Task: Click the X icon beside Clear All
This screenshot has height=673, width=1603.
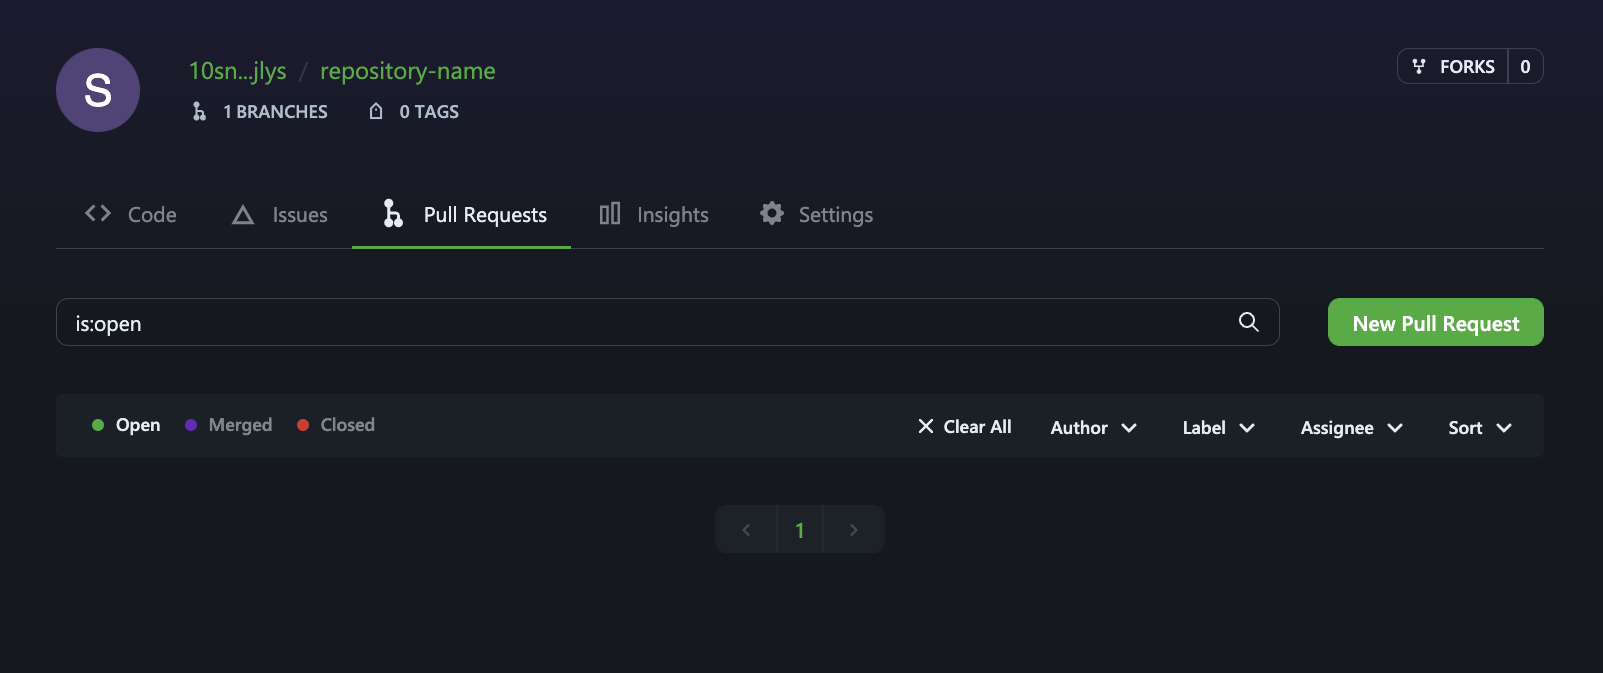Action: coord(926,426)
